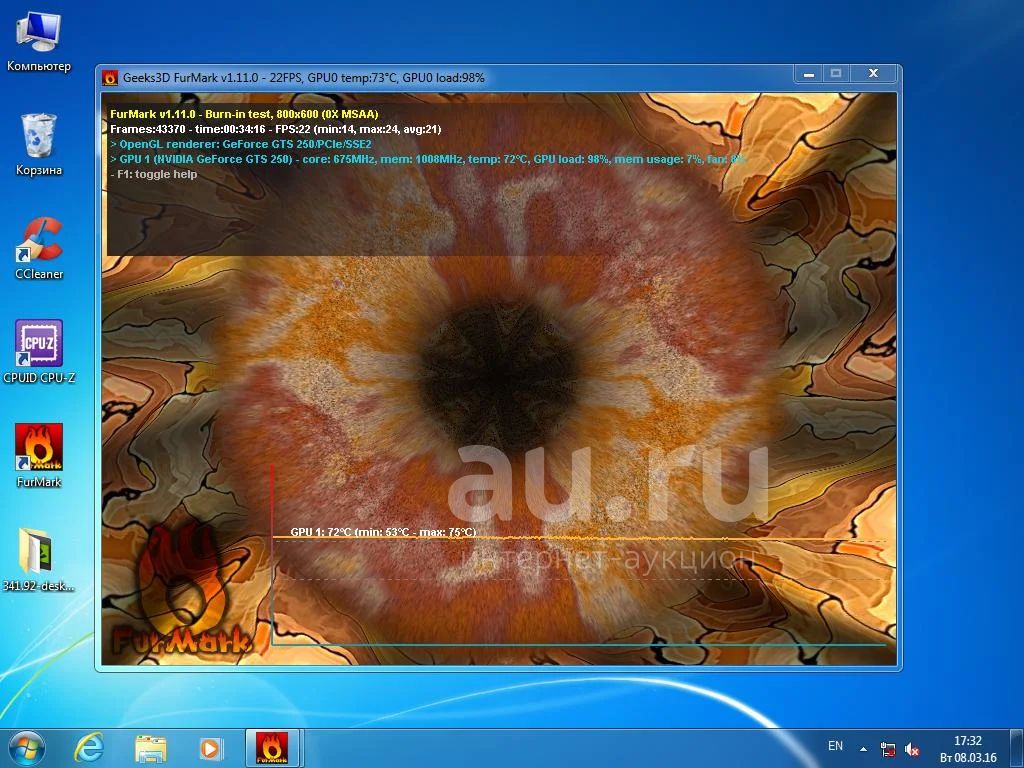This screenshot has width=1024, height=768.
Task: Open Windows Explorer from the taskbar
Action: pos(150,748)
